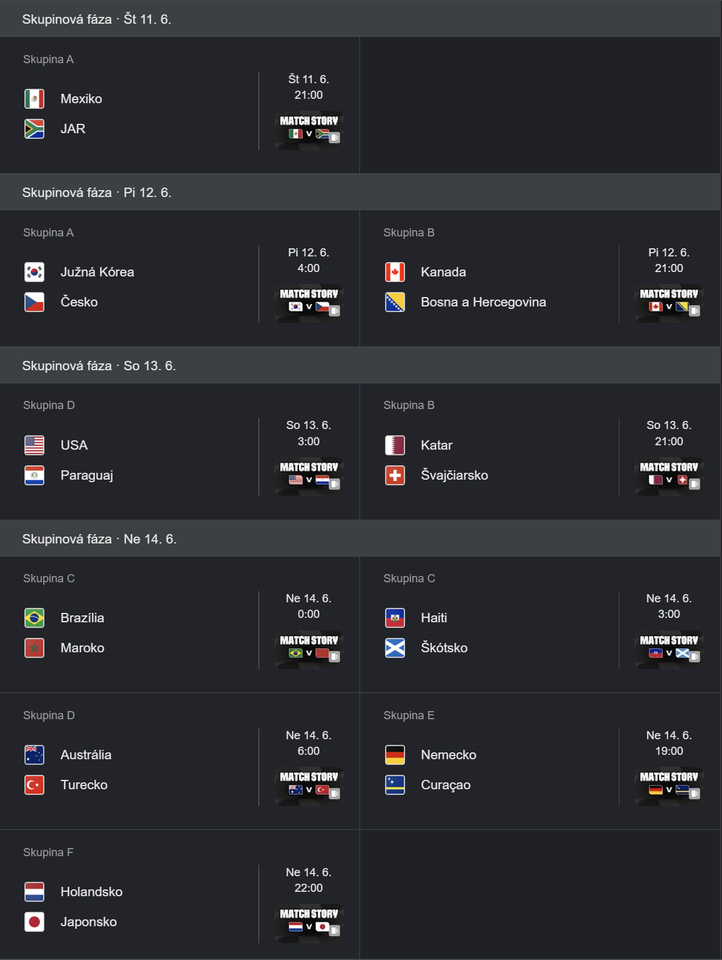Click the Brazília flag icon
The width and height of the screenshot is (722, 960).
34,618
